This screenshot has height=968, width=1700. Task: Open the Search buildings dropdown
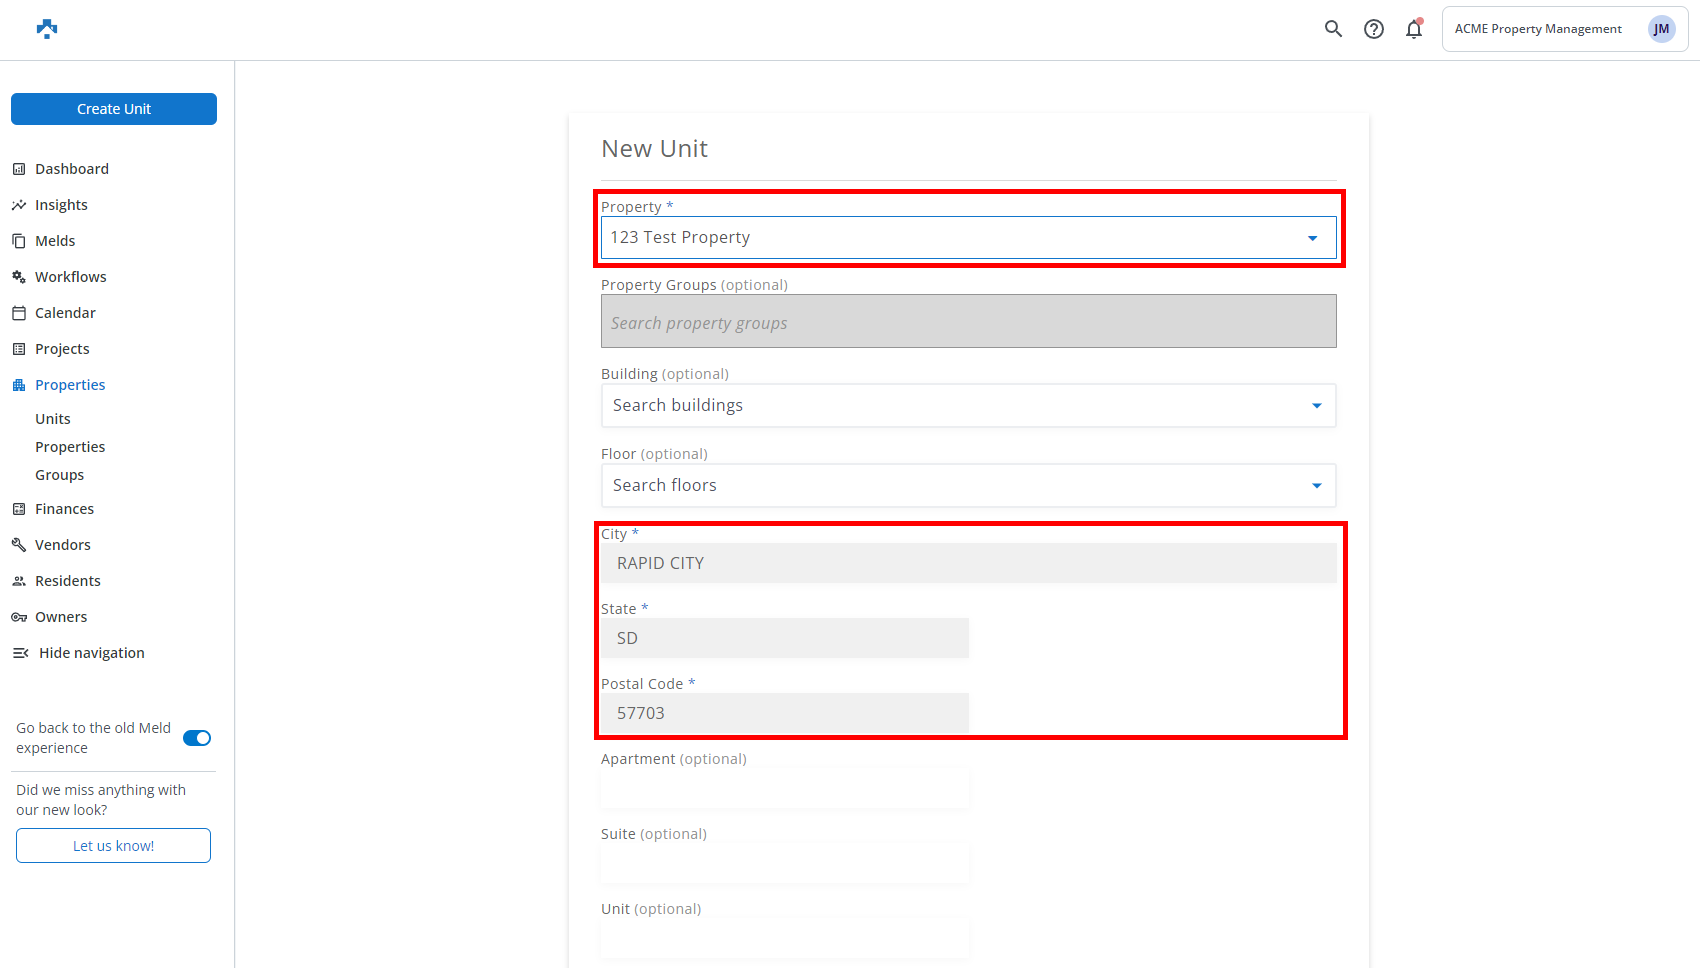click(x=1316, y=406)
